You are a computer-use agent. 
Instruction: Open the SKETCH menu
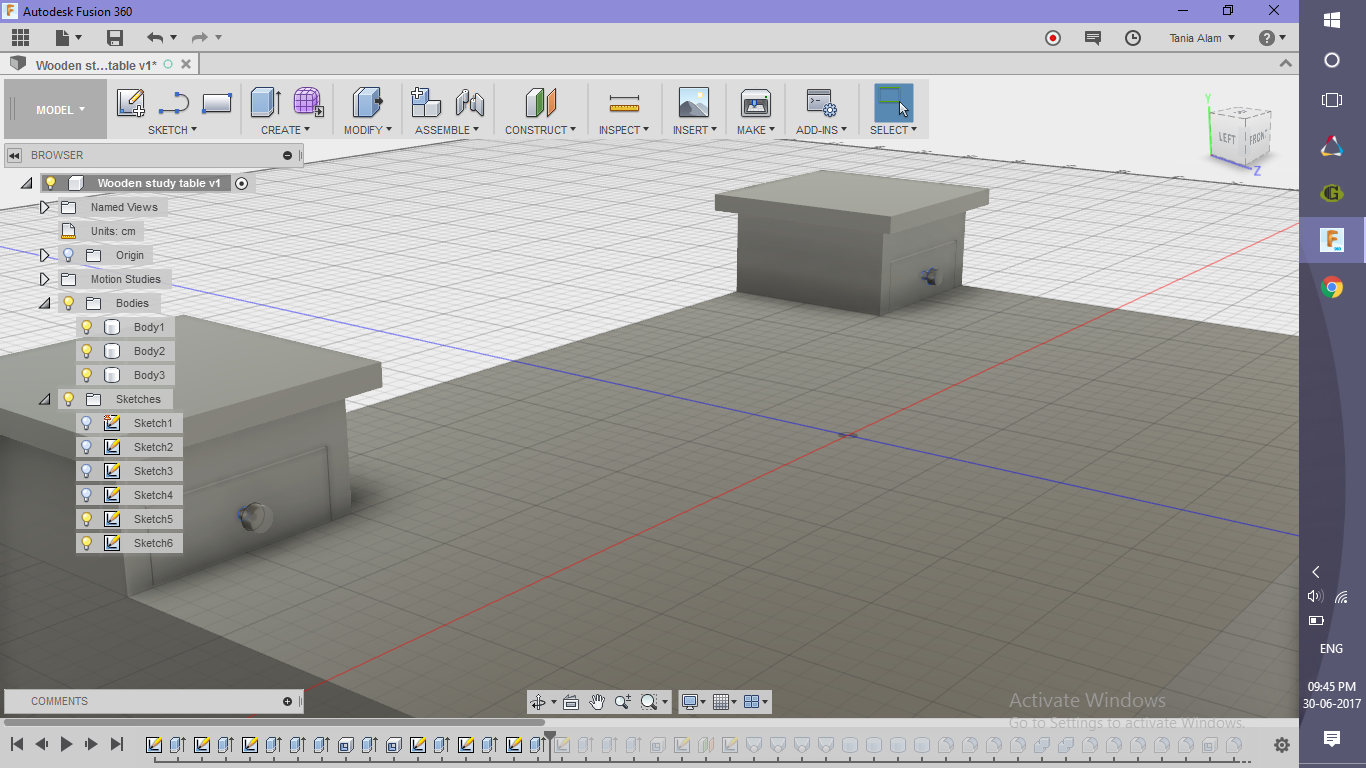(x=172, y=130)
